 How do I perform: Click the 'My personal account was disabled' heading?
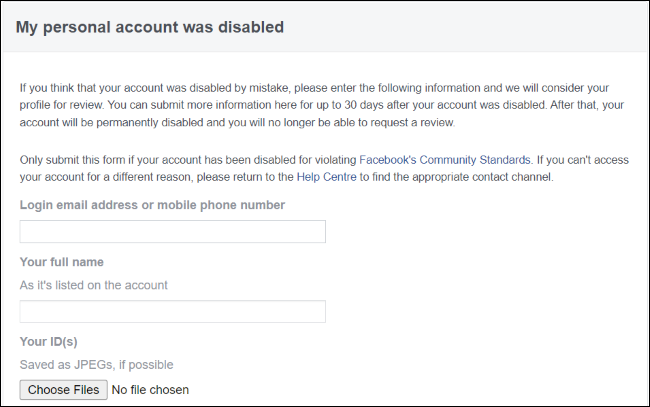pos(150,27)
